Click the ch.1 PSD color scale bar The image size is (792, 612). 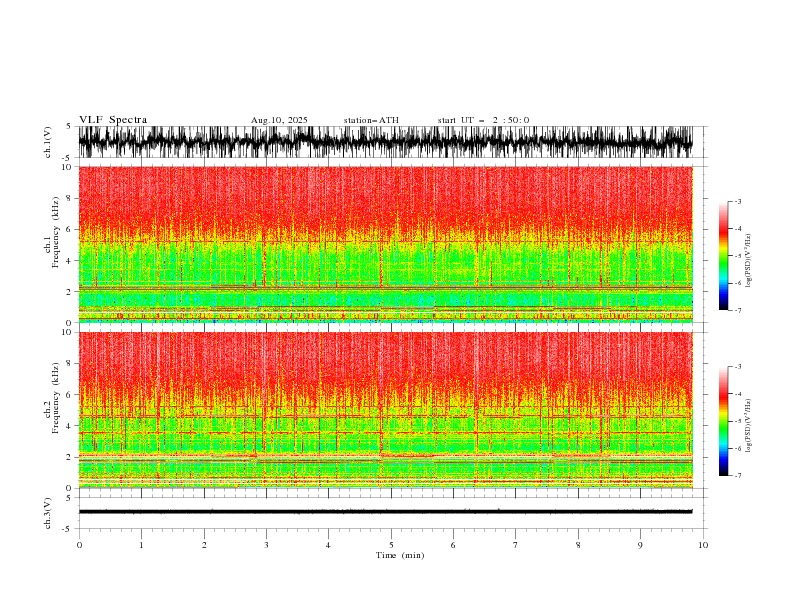[723, 256]
